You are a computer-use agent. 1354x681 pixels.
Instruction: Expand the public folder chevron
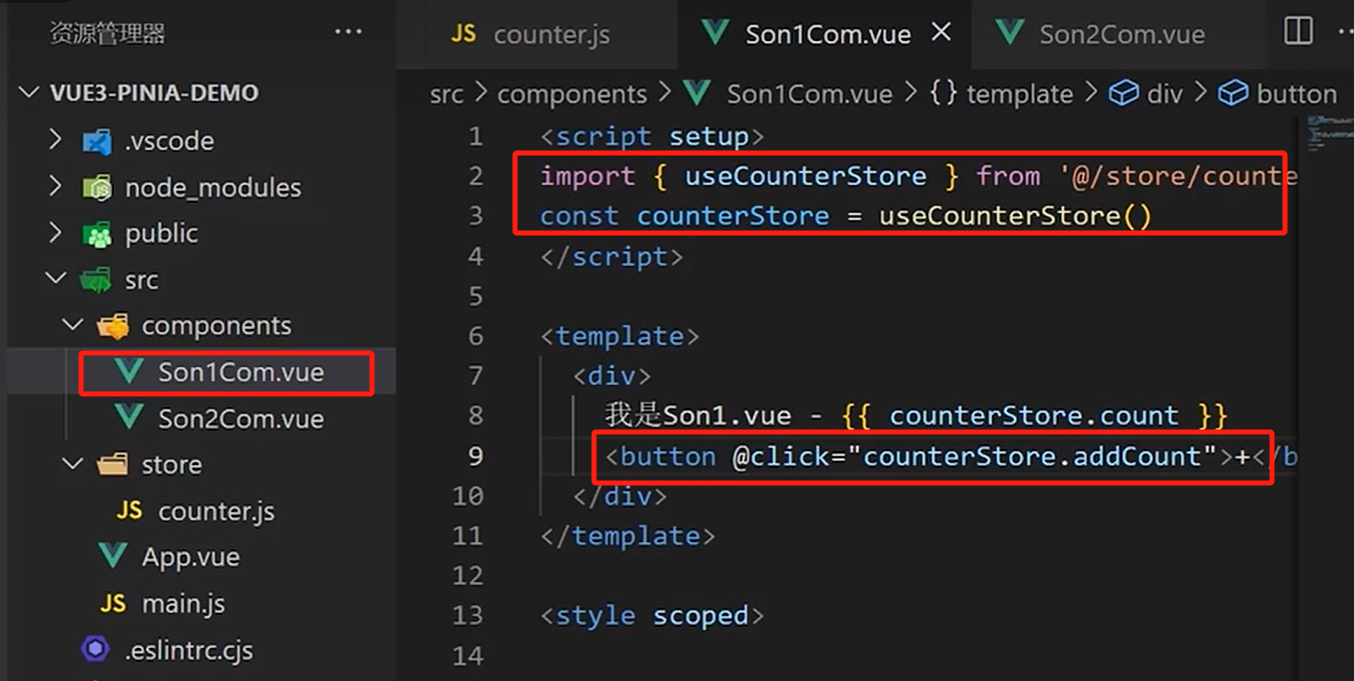click(x=56, y=232)
